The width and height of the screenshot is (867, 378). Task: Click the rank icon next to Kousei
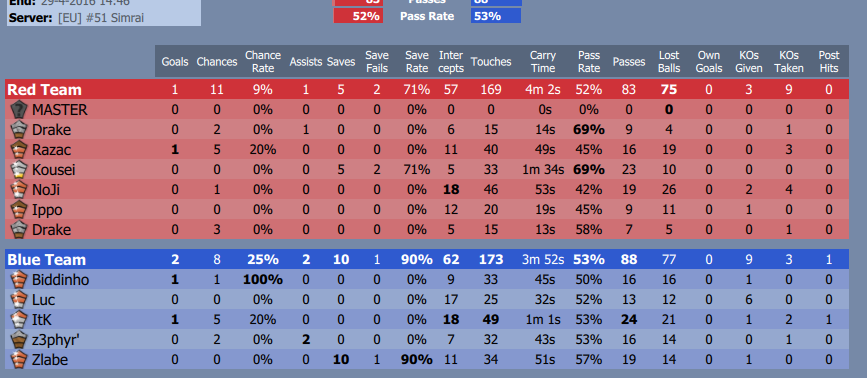[19, 169]
